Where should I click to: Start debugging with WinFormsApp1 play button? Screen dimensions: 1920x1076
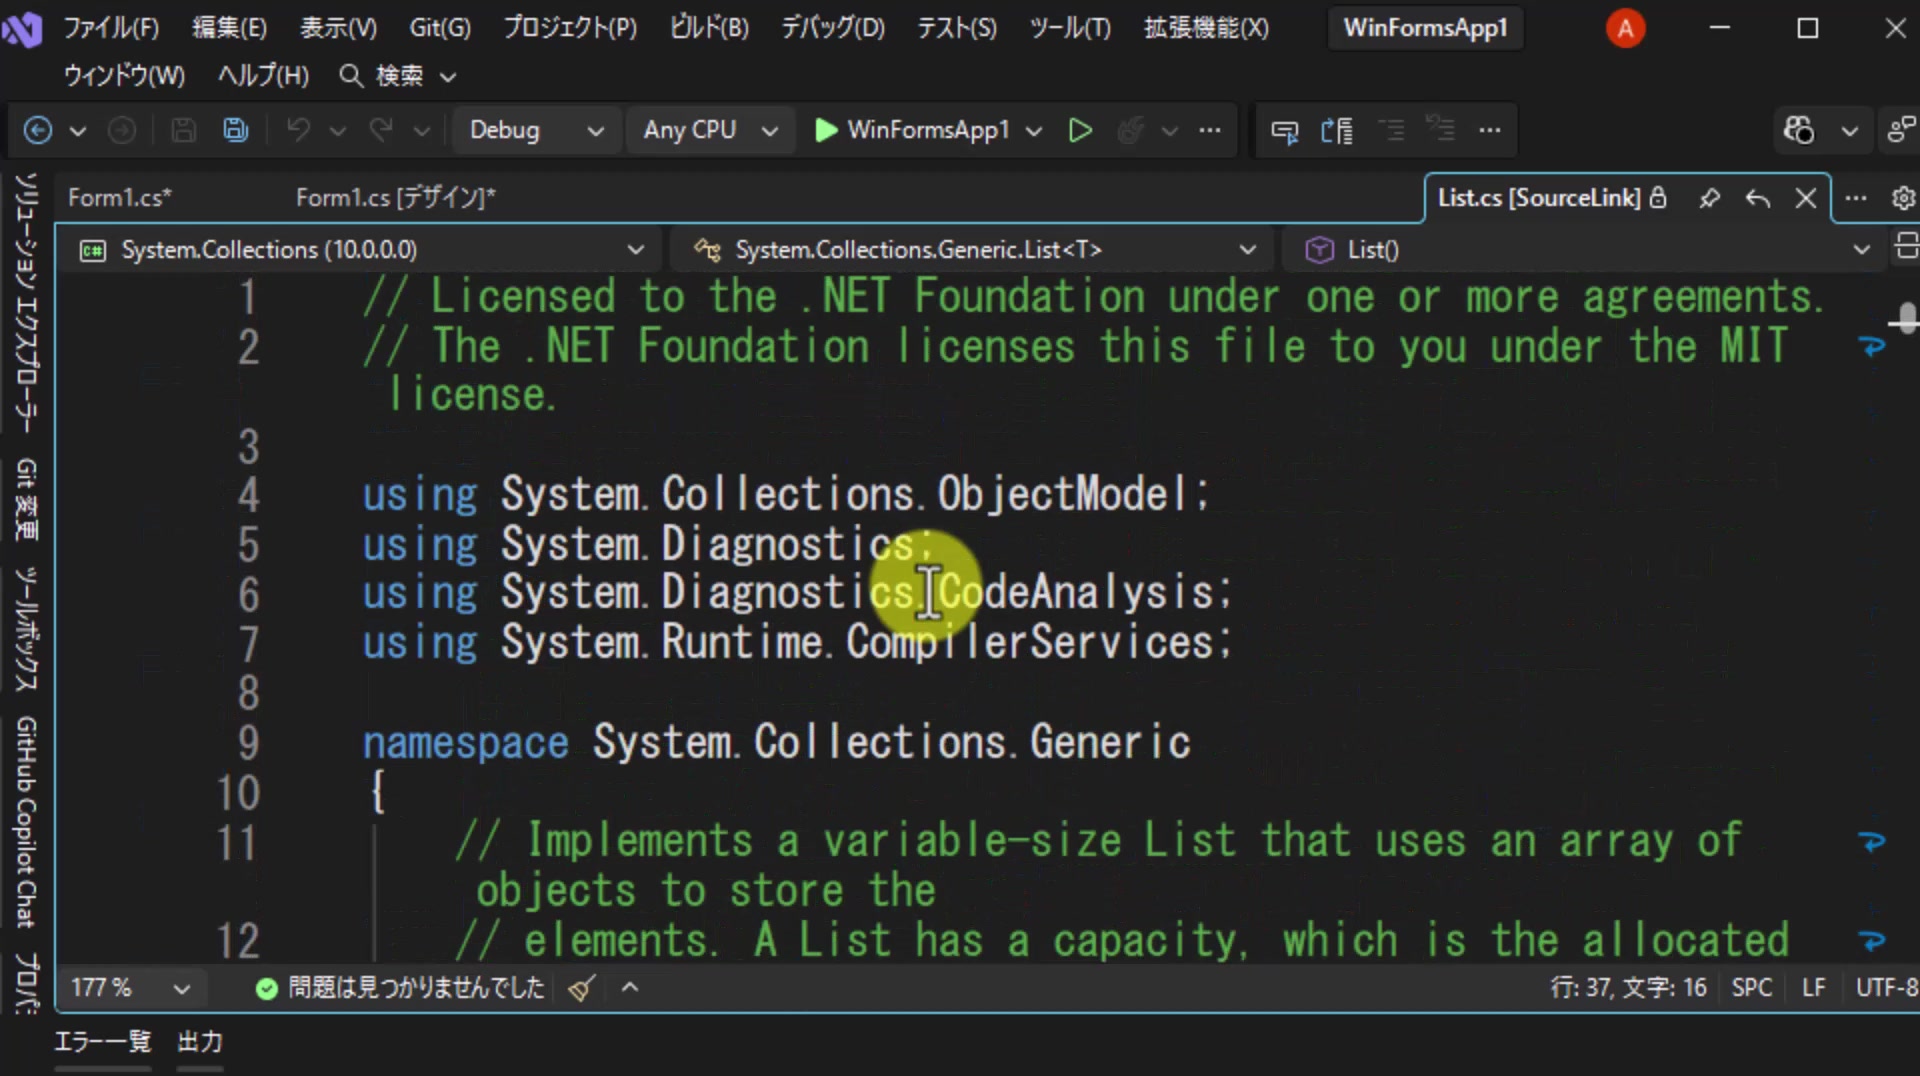pos(911,130)
